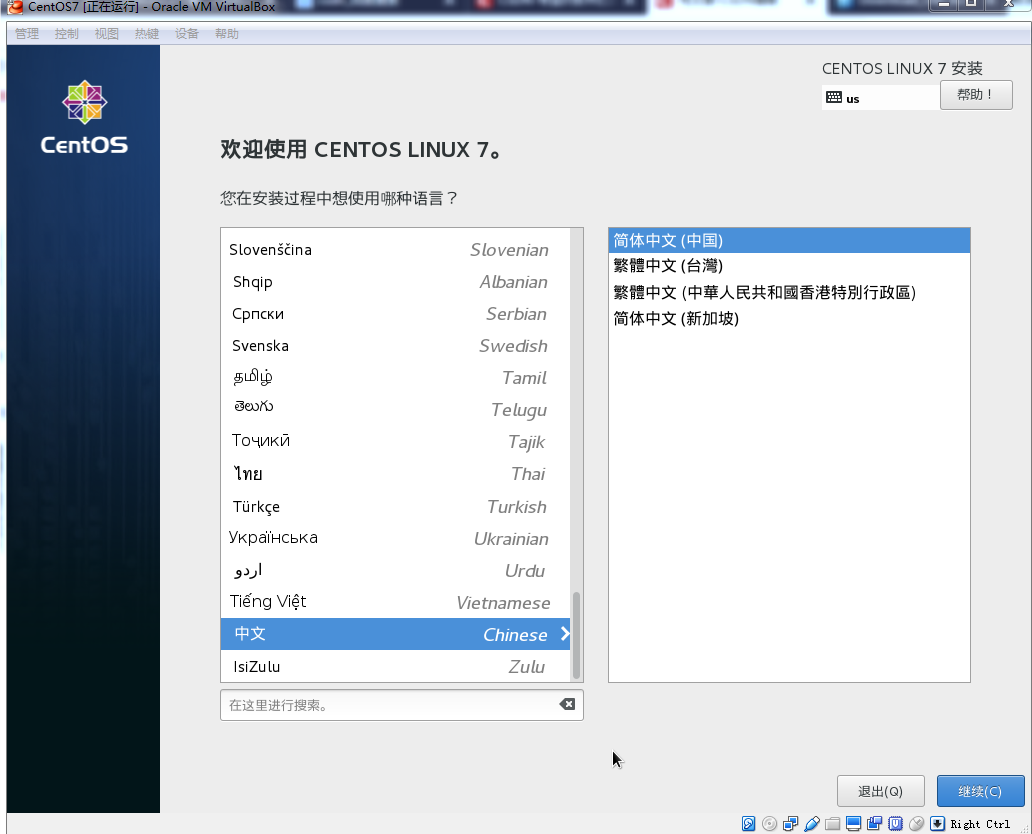The width and height of the screenshot is (1032, 834).
Task: Open the 控制 menu
Action: [66, 32]
